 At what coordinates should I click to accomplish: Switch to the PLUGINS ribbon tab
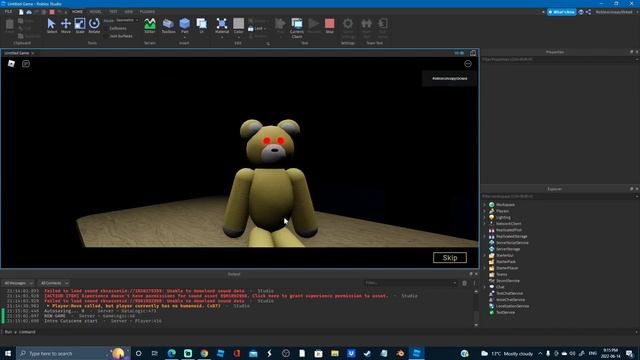pyautogui.click(x=147, y=12)
